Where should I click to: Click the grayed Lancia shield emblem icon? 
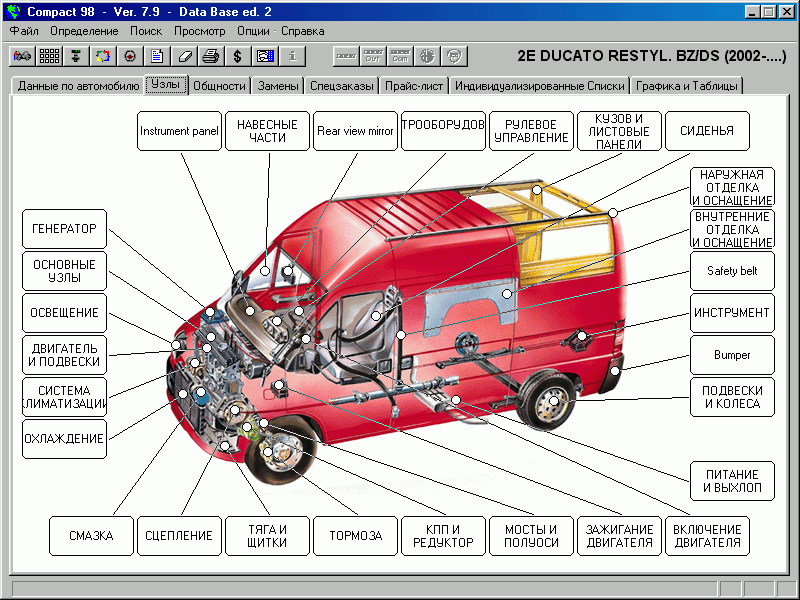(x=454, y=56)
